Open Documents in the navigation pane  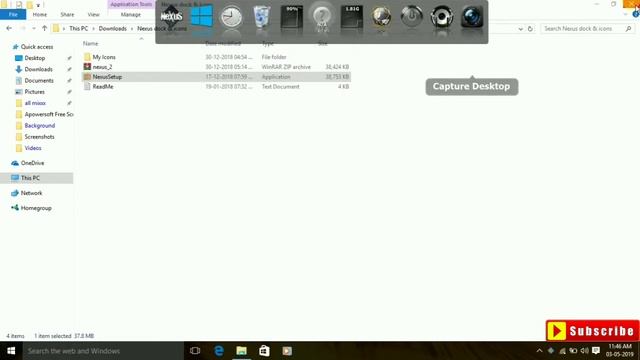click(39, 80)
